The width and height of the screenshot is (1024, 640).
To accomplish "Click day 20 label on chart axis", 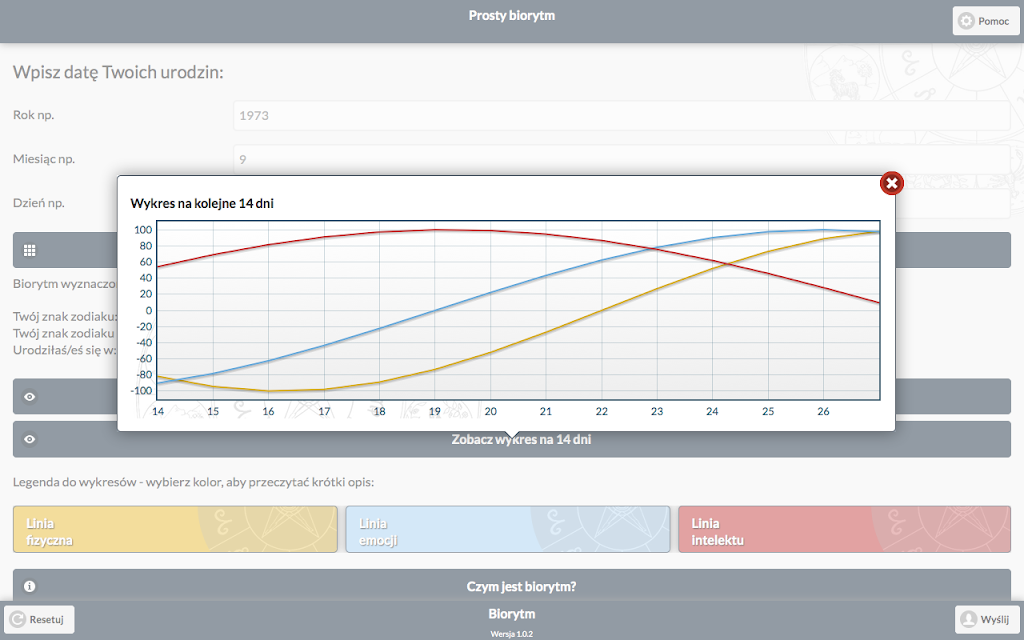I will point(490,411).
